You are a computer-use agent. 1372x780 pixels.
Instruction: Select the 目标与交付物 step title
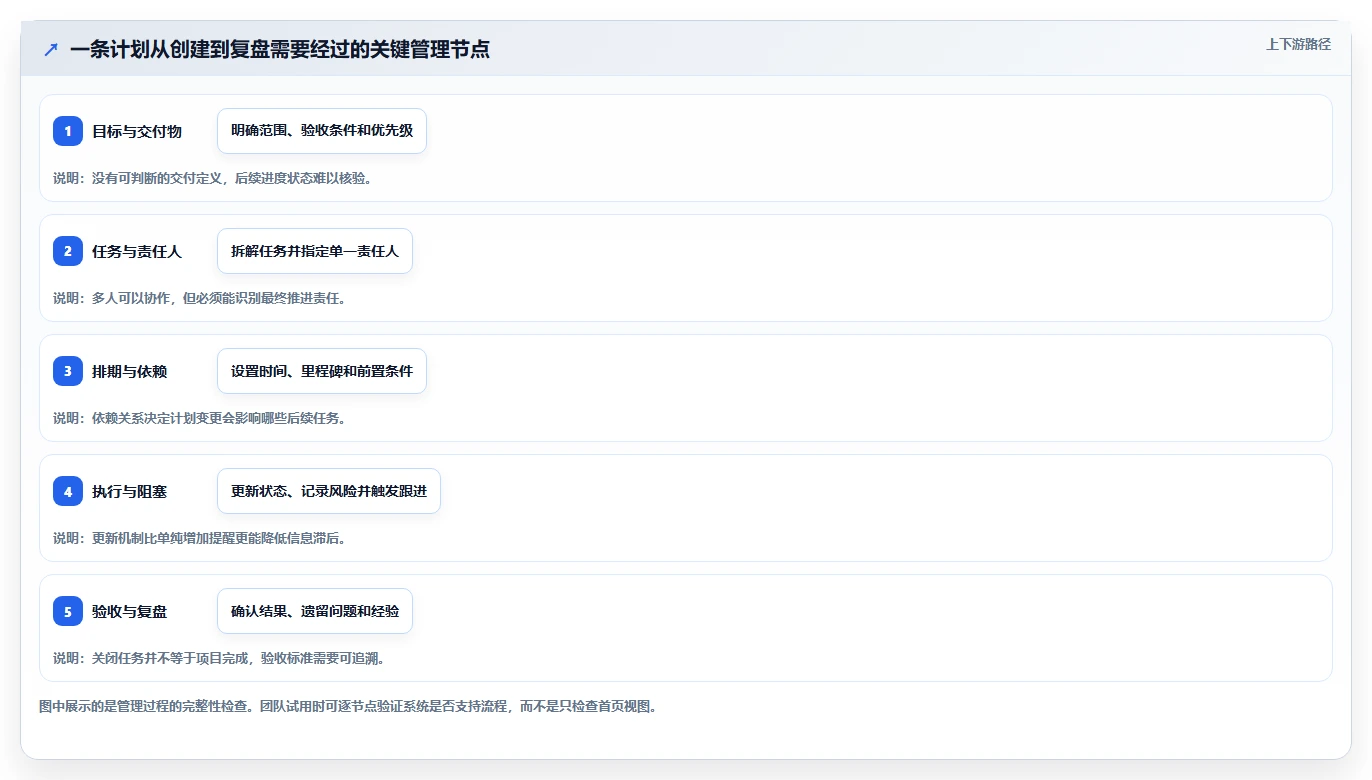[x=137, y=131]
